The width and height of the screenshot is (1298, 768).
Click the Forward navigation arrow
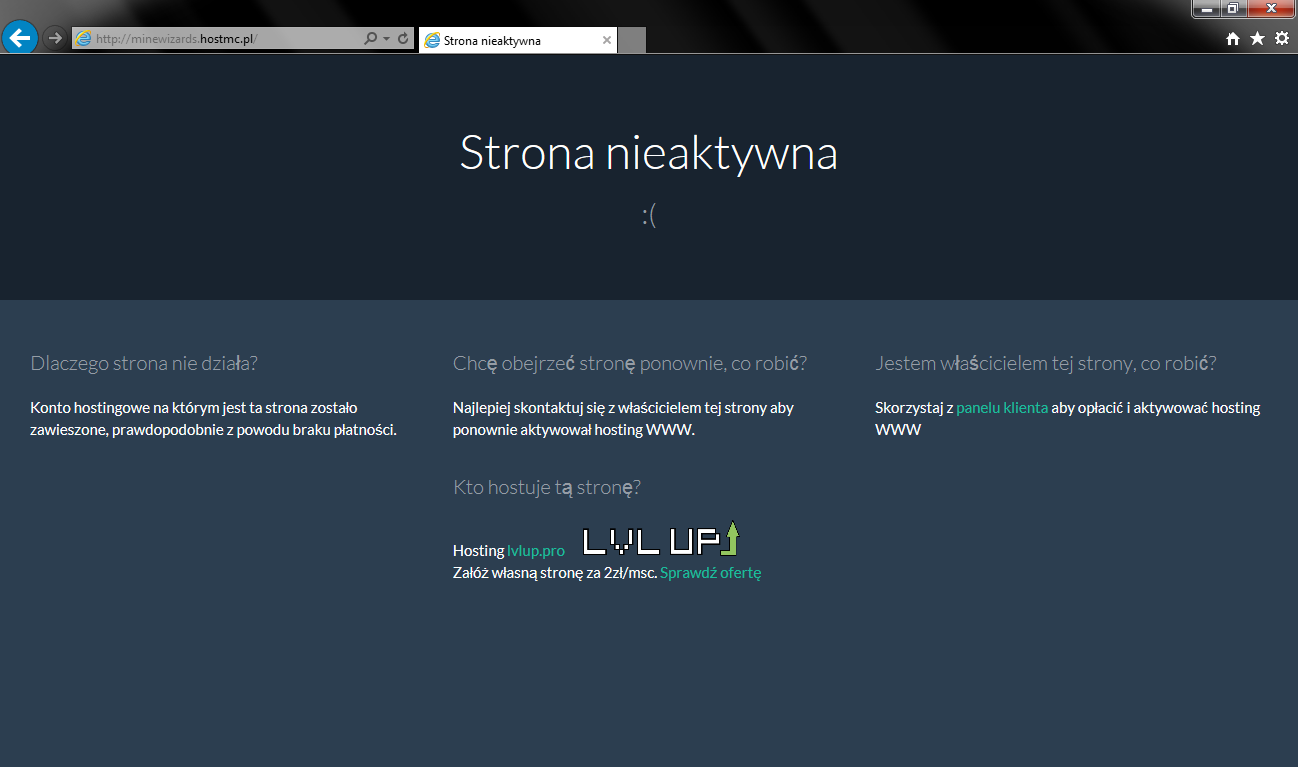pos(55,38)
